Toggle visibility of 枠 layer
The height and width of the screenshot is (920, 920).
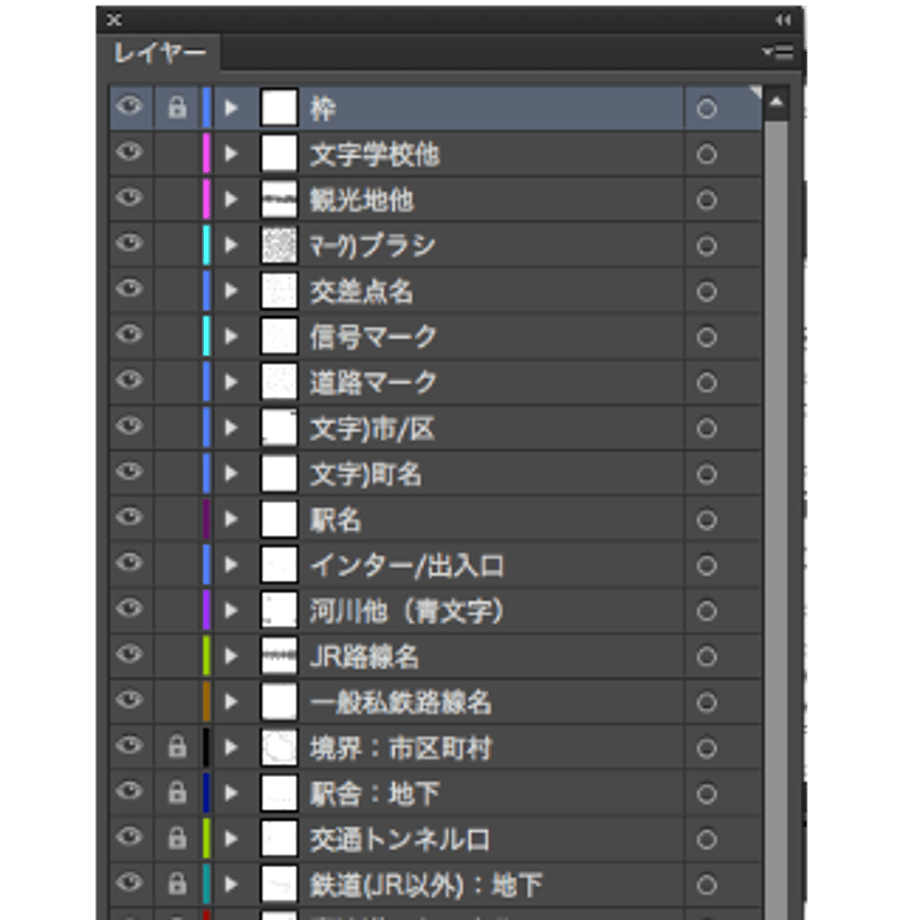coord(130,107)
